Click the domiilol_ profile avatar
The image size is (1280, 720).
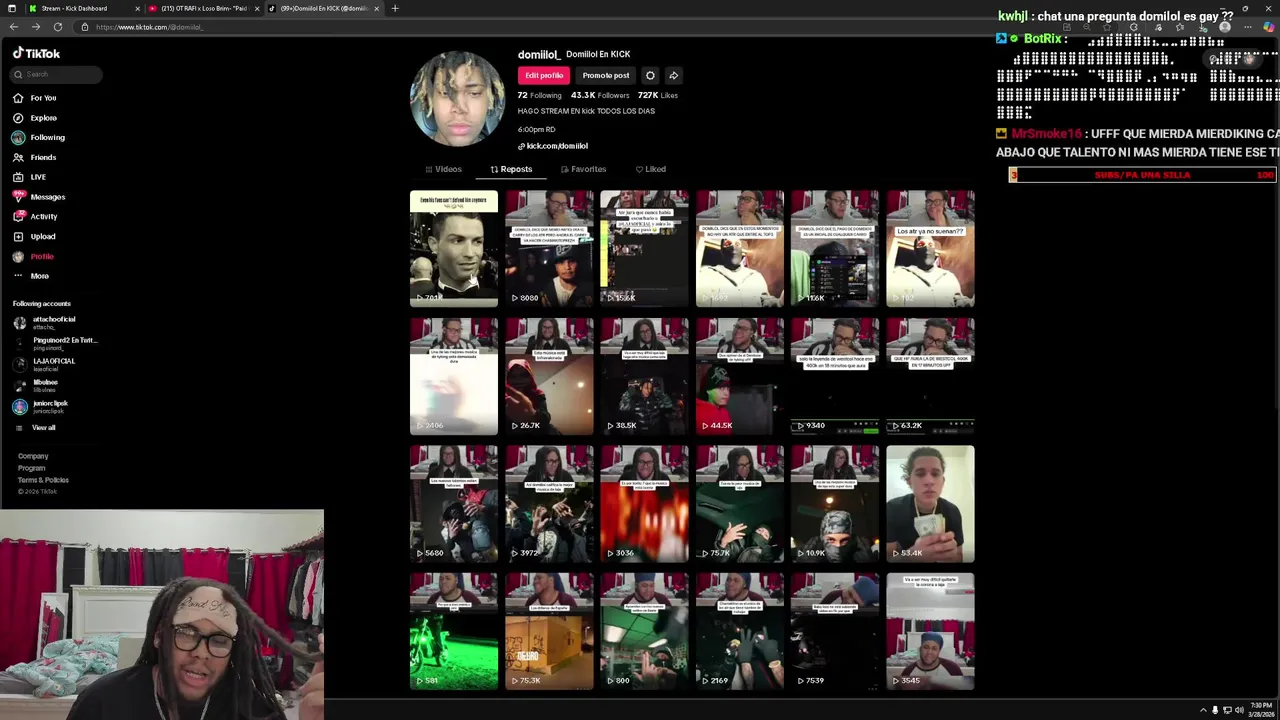457,99
